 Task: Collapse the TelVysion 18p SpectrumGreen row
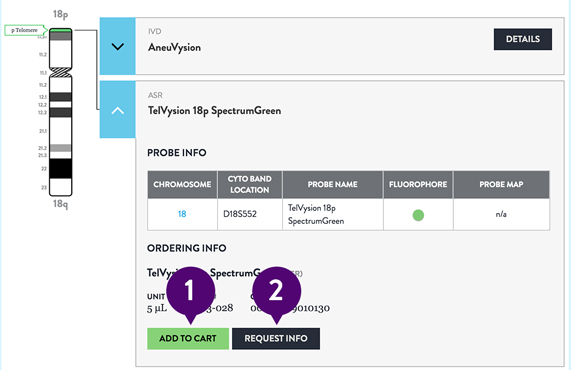coord(118,110)
